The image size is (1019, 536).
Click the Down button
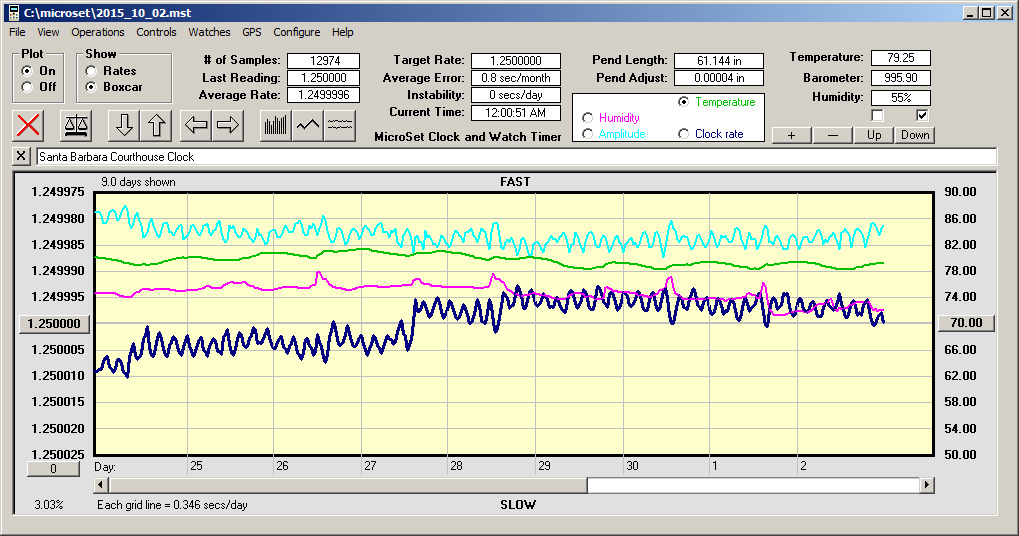point(915,135)
